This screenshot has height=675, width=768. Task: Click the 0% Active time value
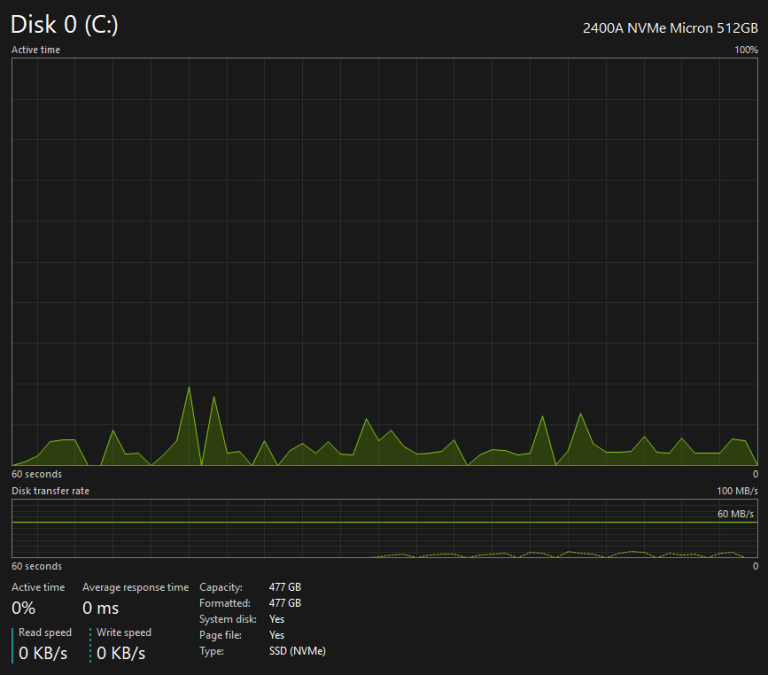tap(23, 608)
